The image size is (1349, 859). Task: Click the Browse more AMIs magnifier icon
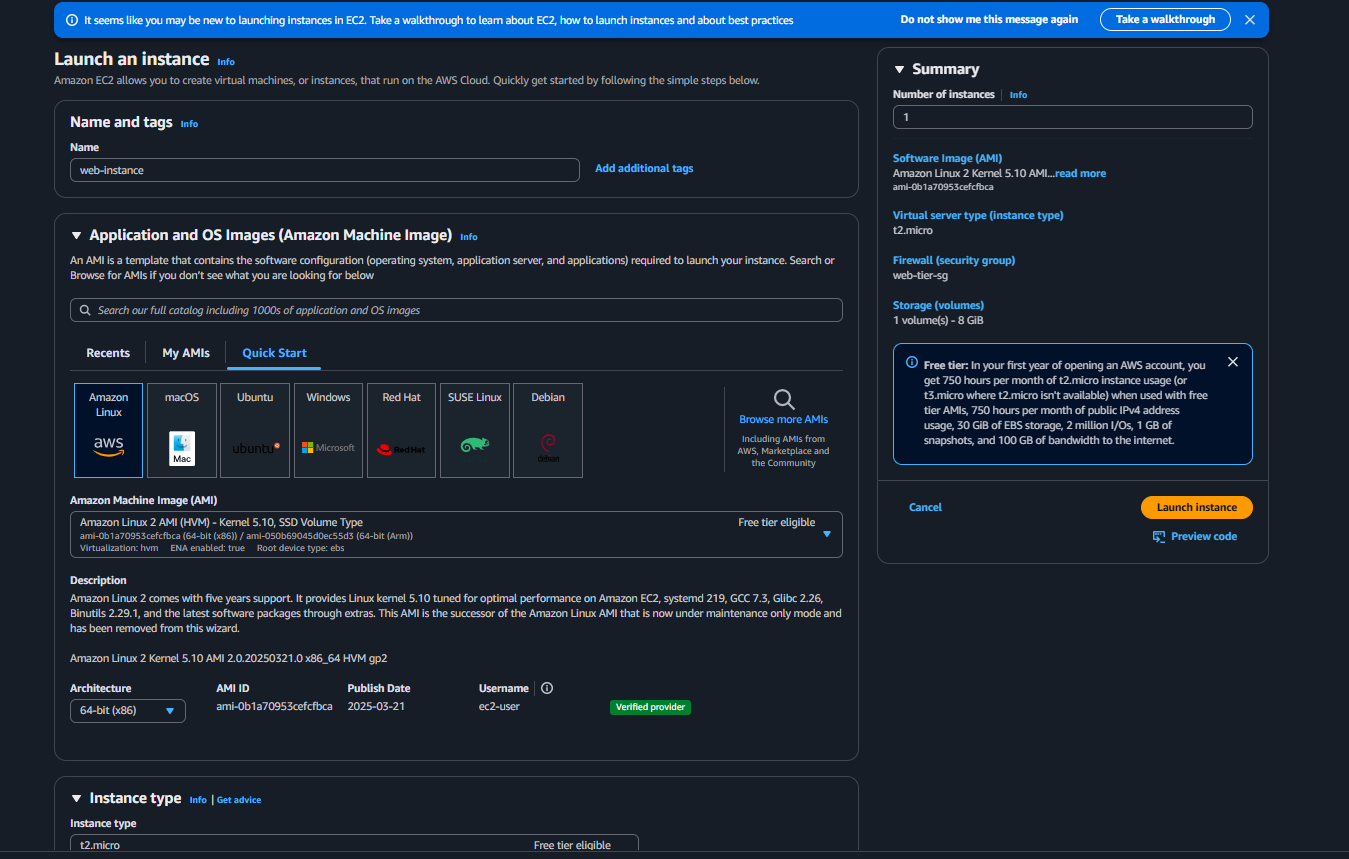[784, 400]
